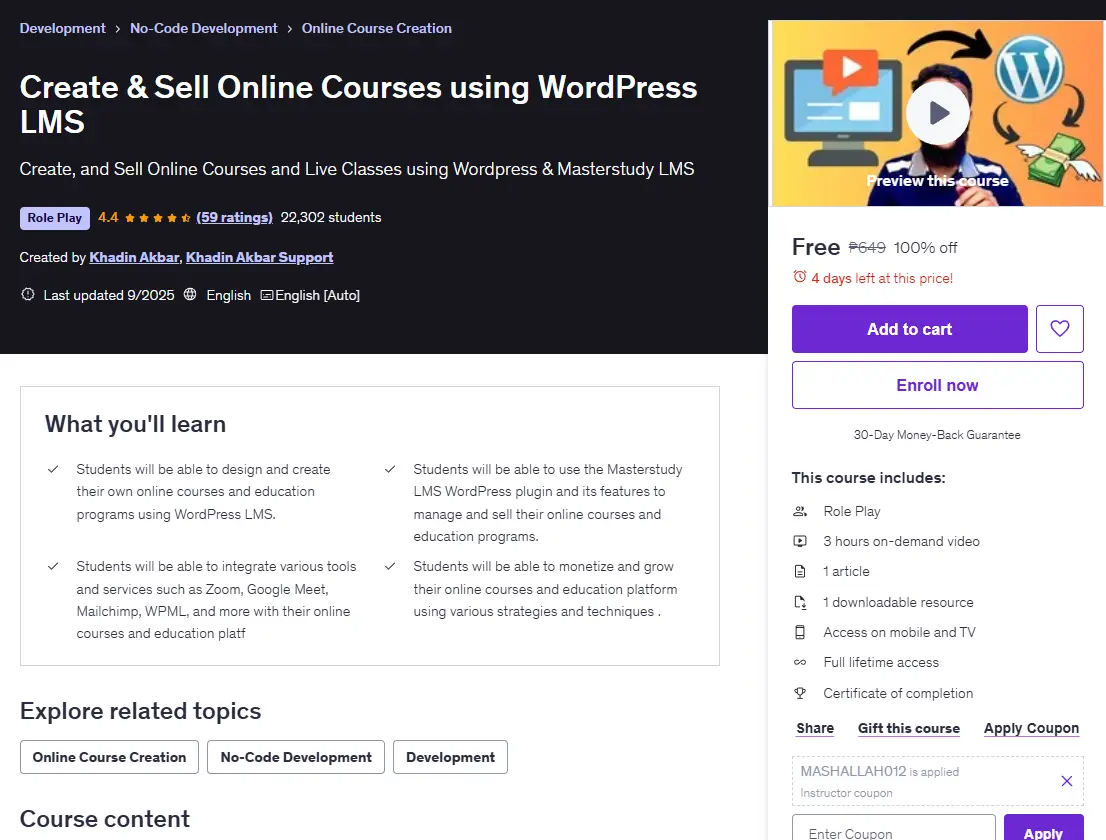Click the Apply coupon button
1106x840 pixels.
(1043, 827)
